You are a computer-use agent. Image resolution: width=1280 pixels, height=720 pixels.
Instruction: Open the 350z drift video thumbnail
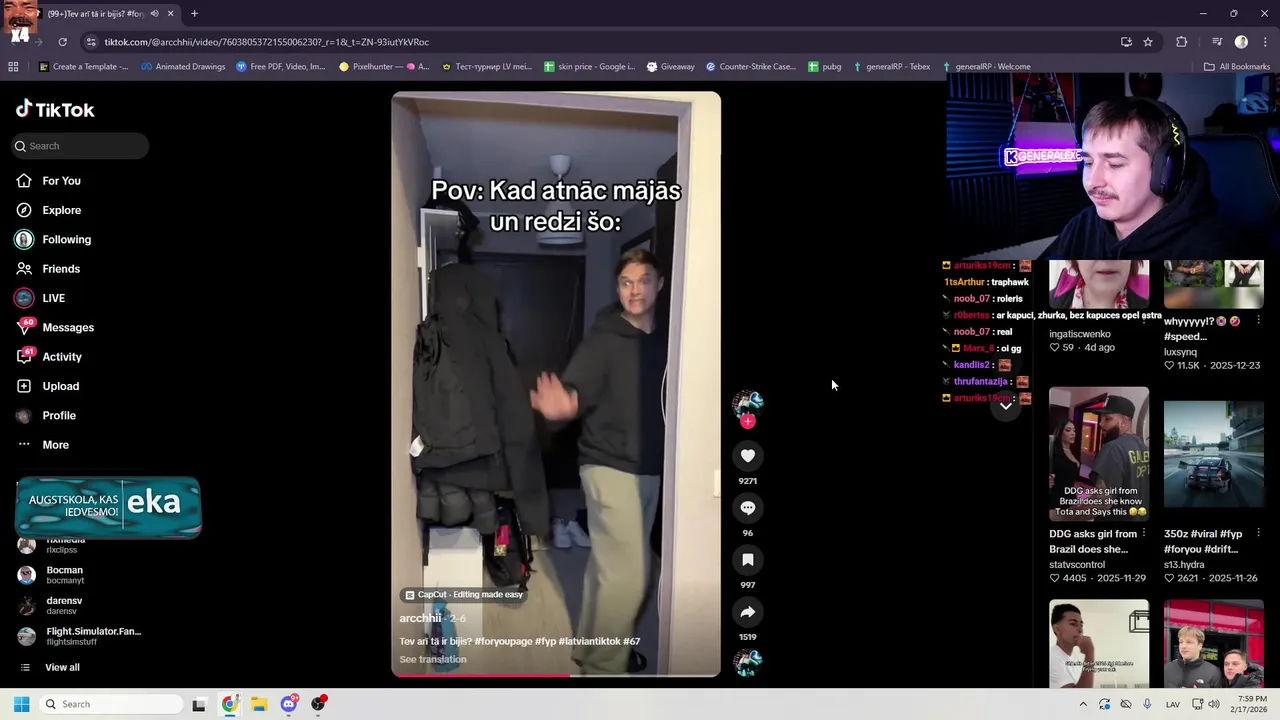(1213, 454)
